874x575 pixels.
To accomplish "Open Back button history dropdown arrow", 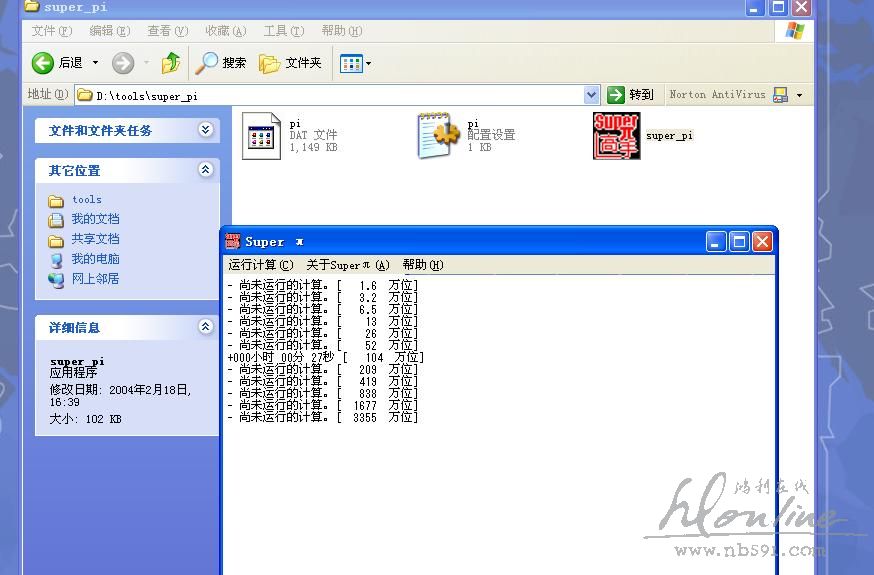I will [x=95, y=62].
